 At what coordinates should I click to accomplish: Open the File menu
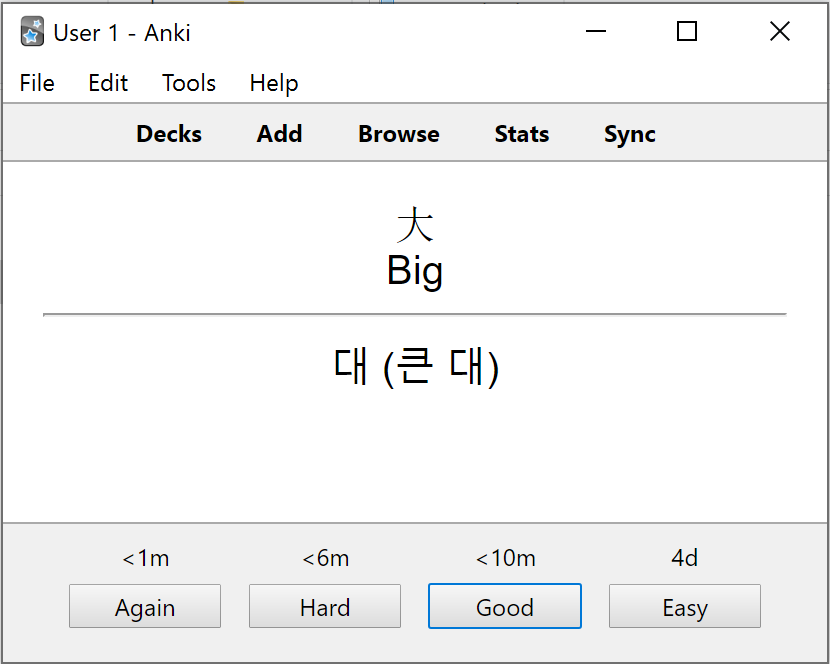click(x=37, y=83)
